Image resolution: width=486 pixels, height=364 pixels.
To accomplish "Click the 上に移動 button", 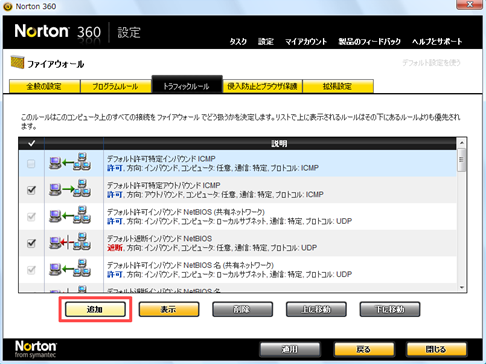I will point(316,309).
